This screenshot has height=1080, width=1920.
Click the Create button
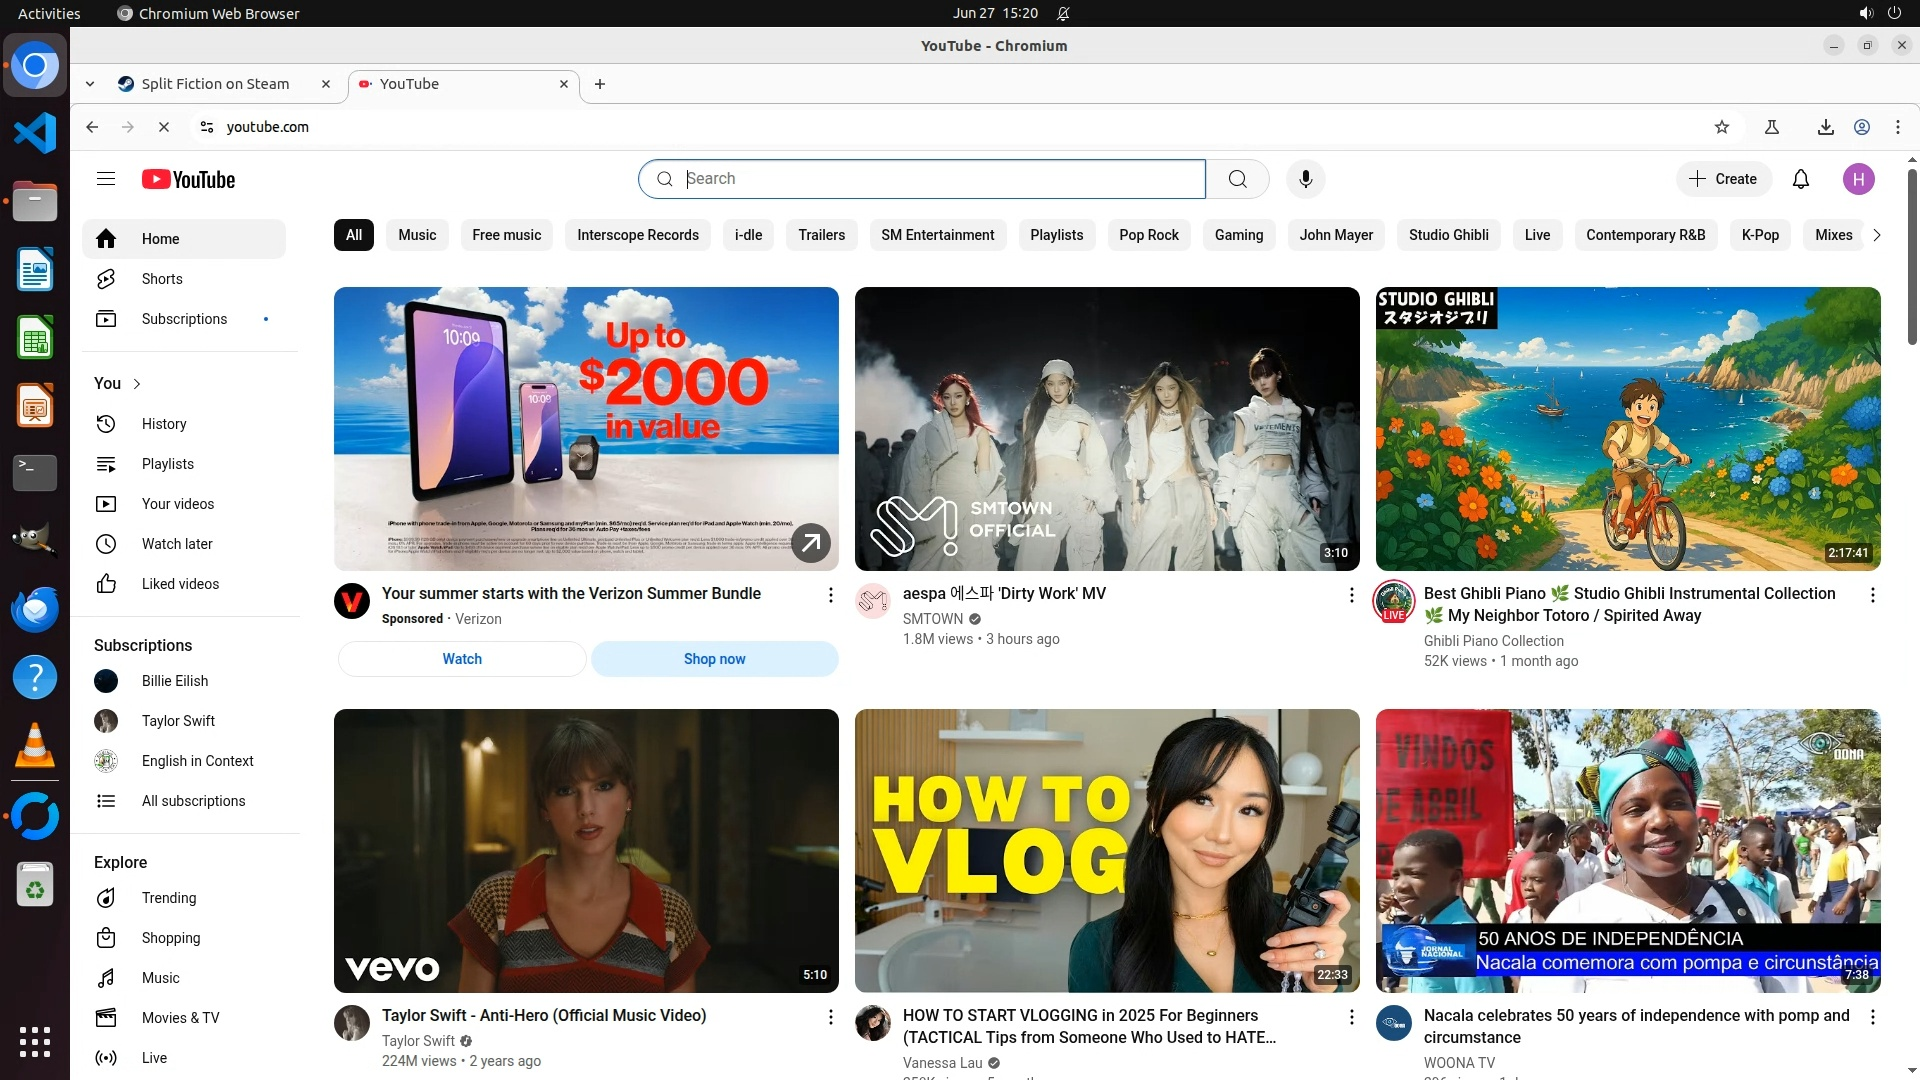[1723, 179]
